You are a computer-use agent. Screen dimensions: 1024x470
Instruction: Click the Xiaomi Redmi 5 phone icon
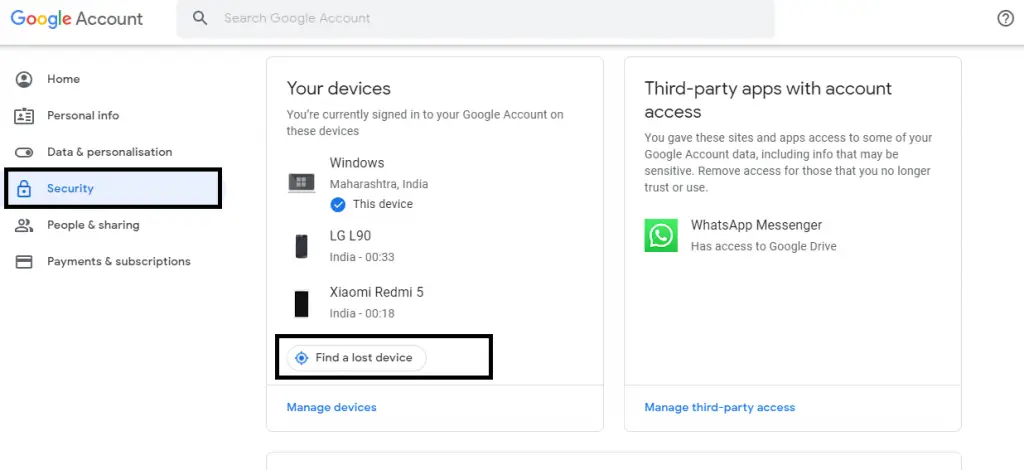(302, 304)
